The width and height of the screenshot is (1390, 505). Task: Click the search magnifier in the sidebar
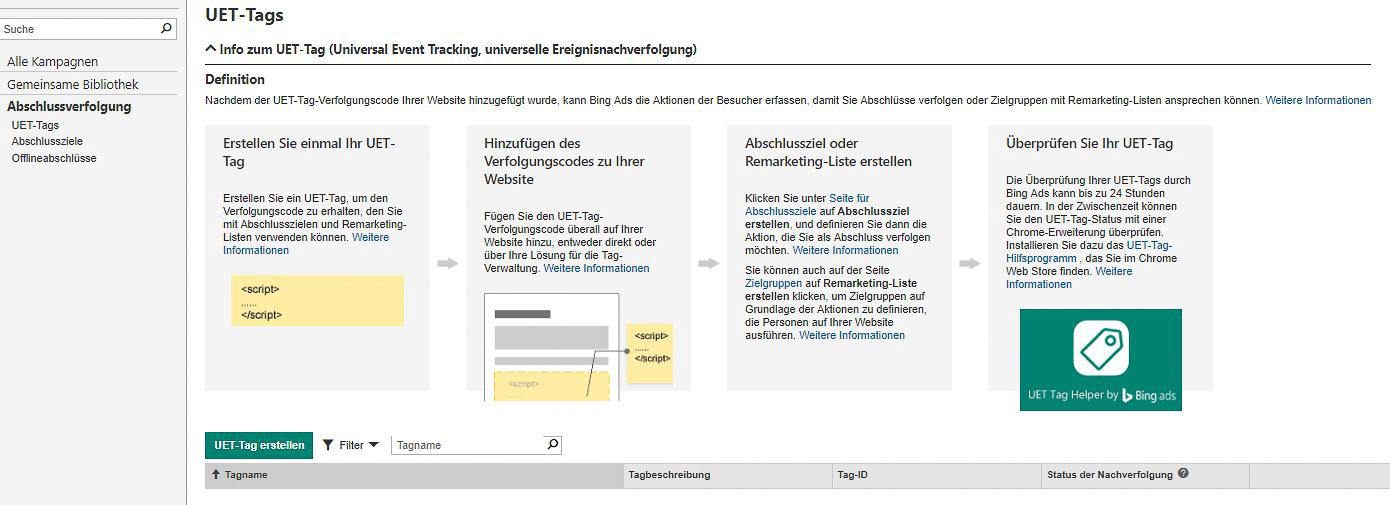point(167,29)
